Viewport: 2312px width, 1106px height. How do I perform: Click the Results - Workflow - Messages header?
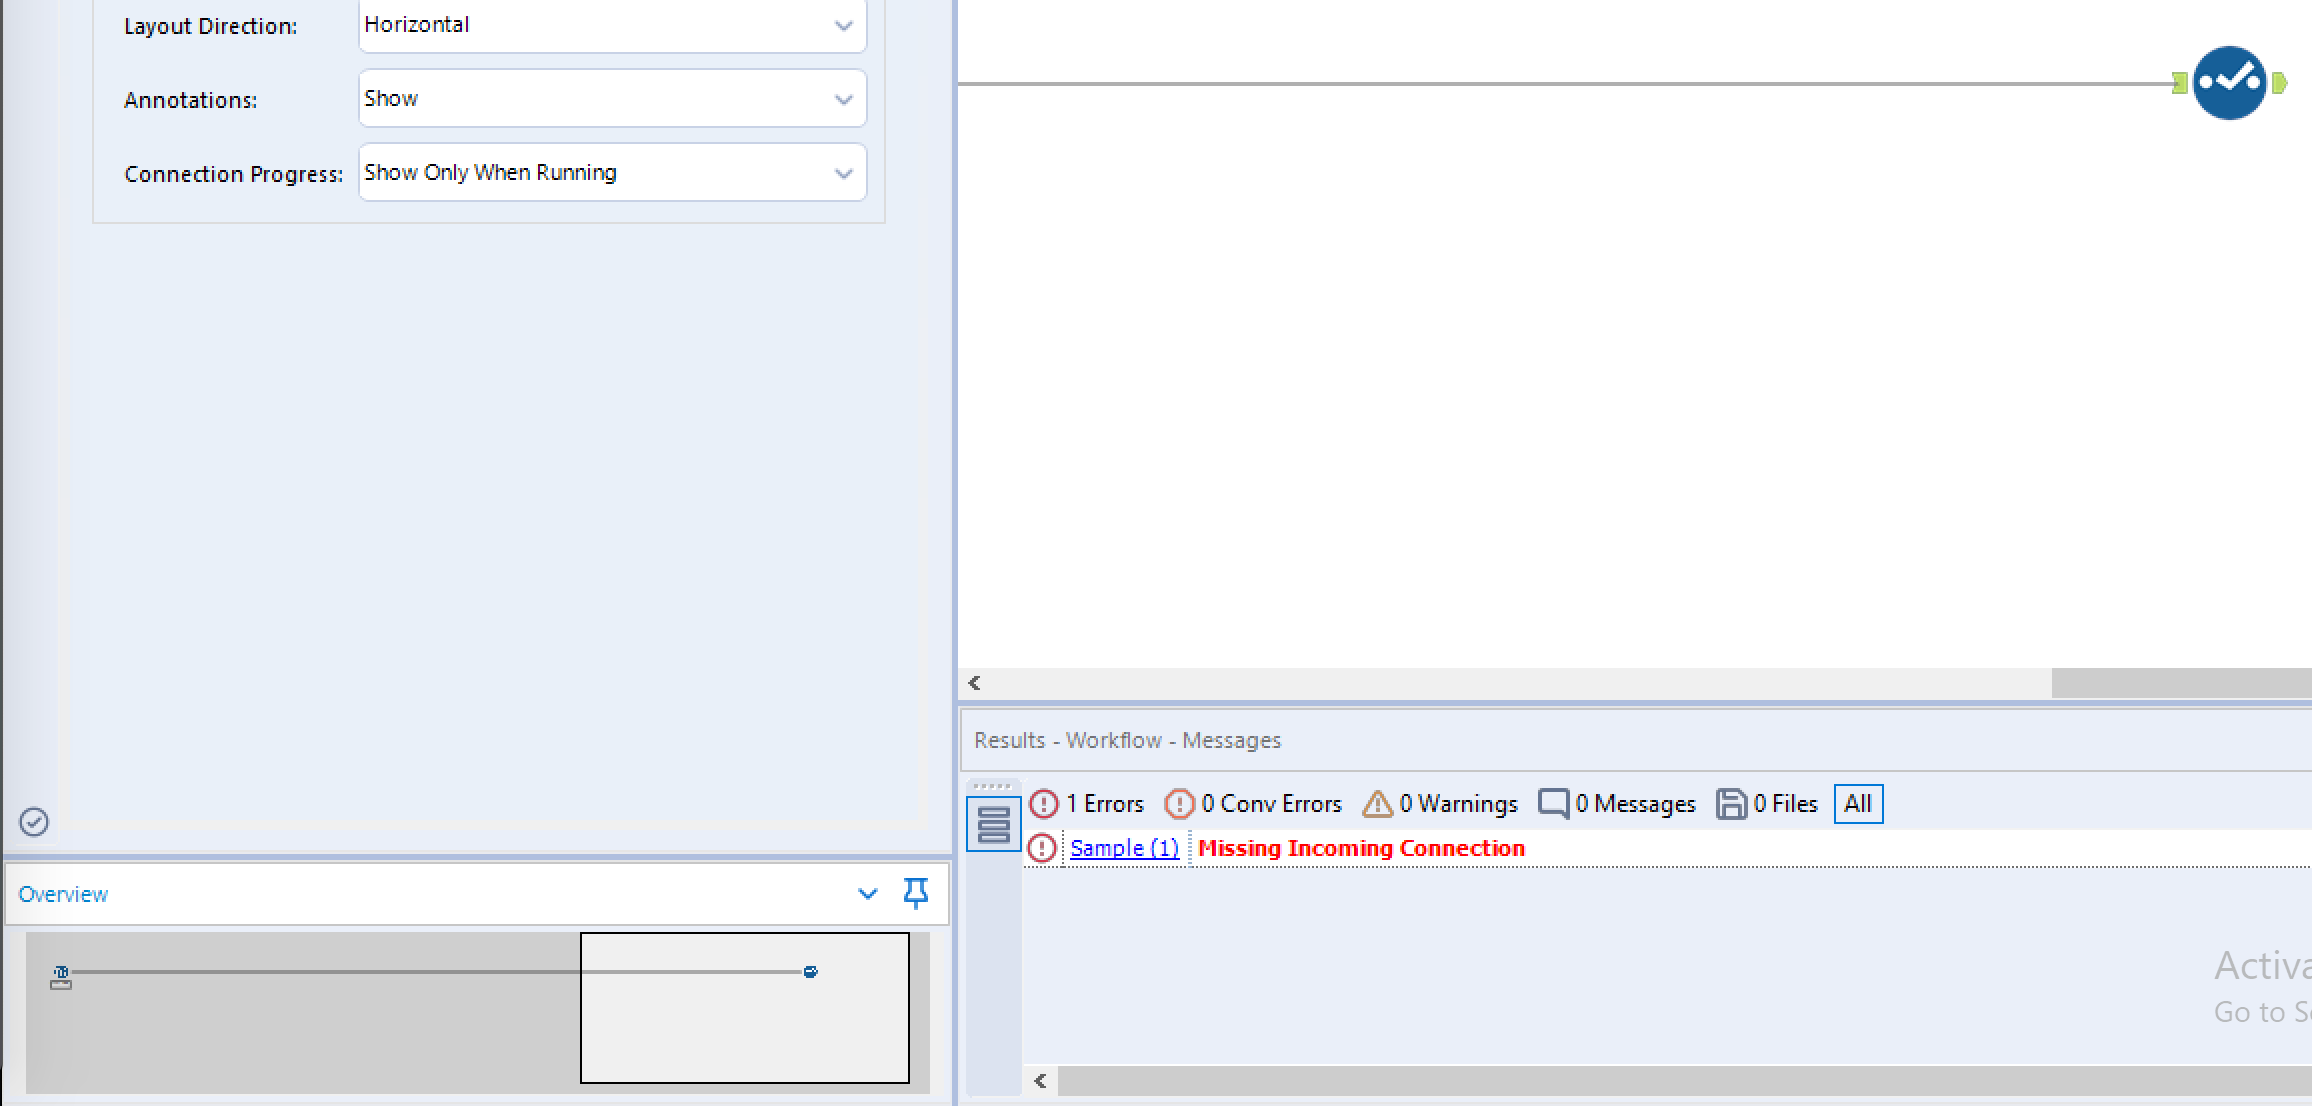1124,740
